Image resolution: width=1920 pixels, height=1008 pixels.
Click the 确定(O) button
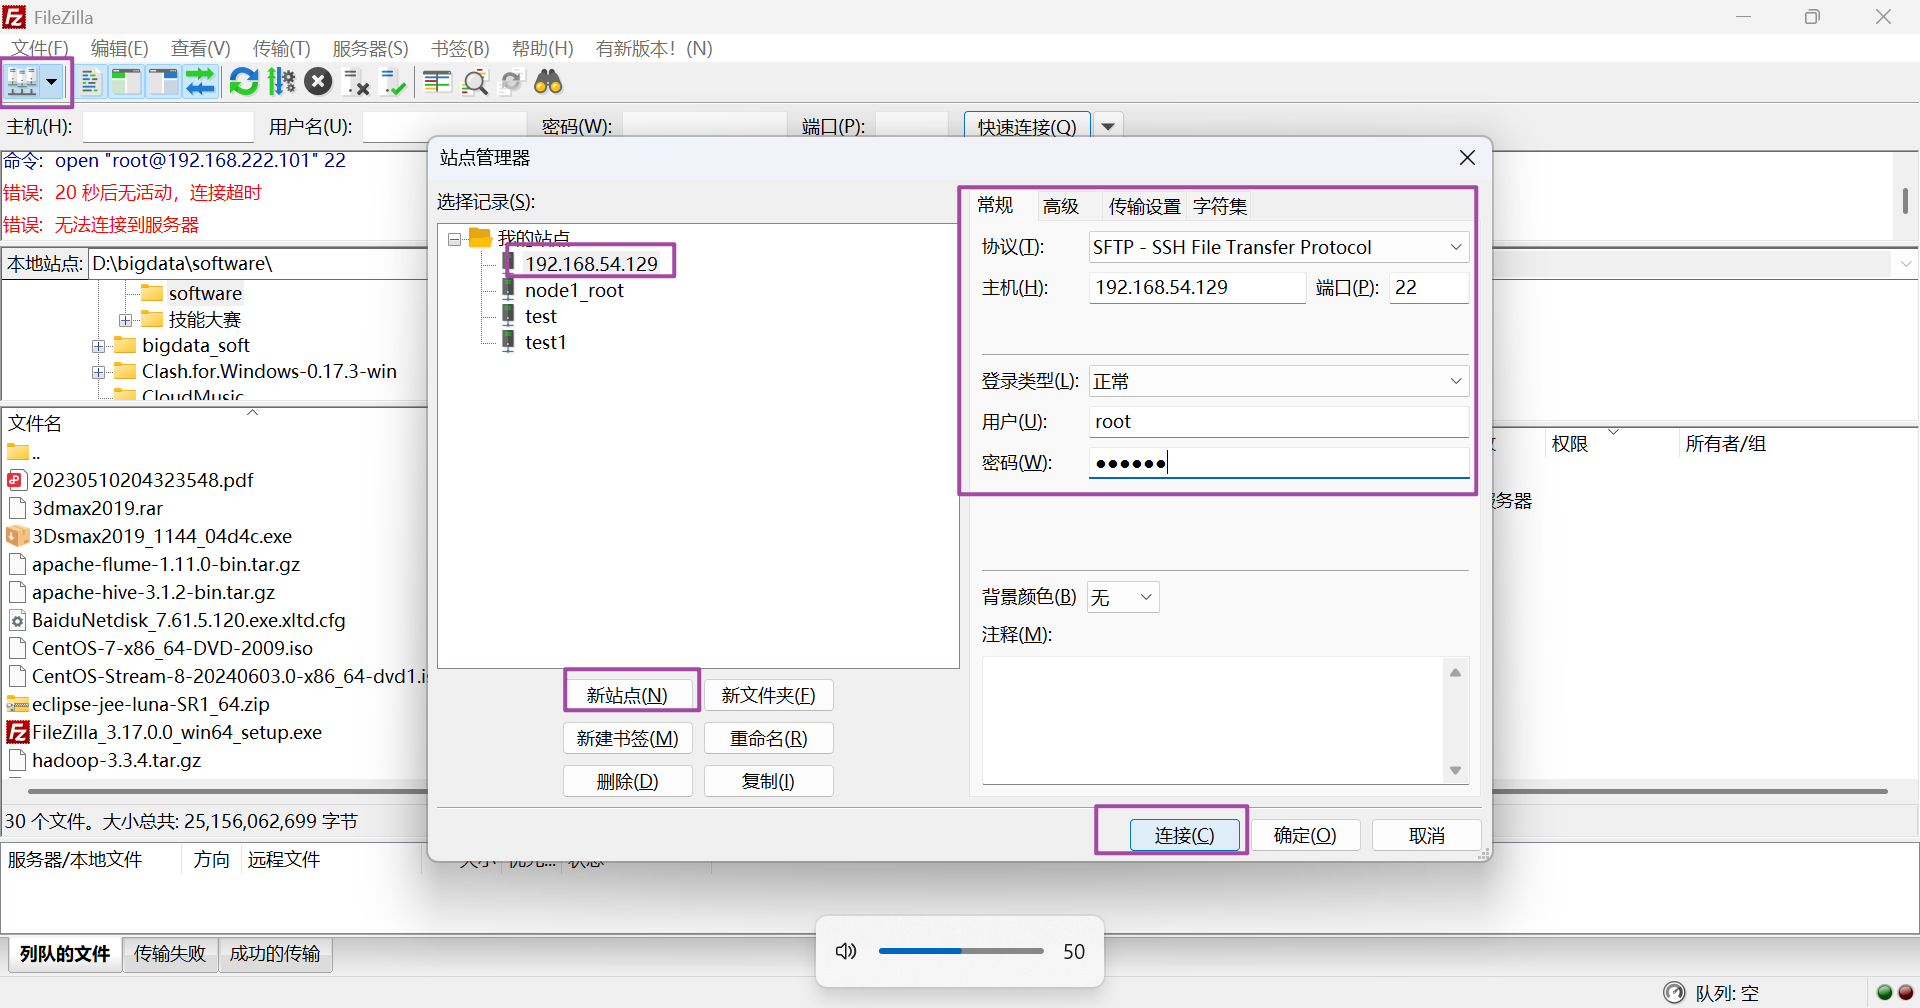click(x=1305, y=835)
